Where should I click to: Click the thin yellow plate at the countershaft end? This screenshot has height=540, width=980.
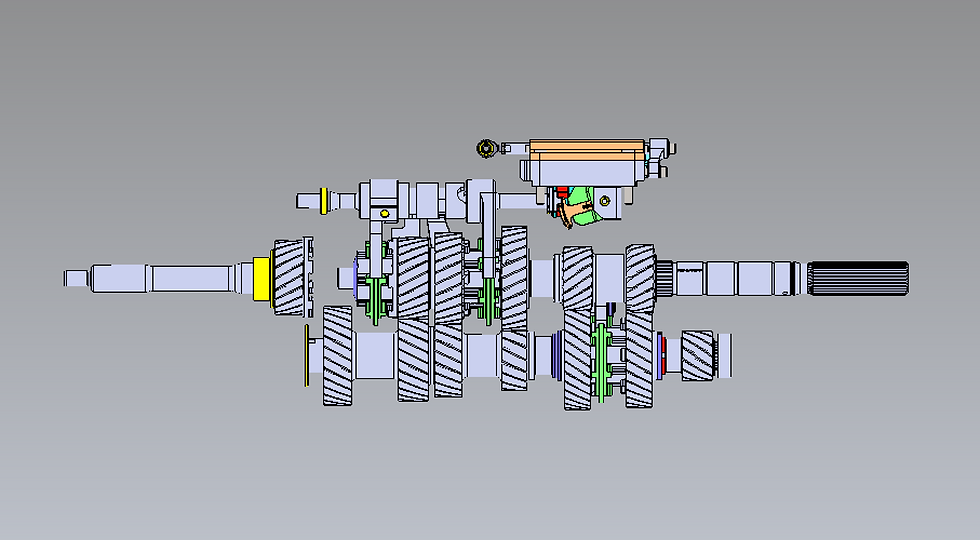306,355
